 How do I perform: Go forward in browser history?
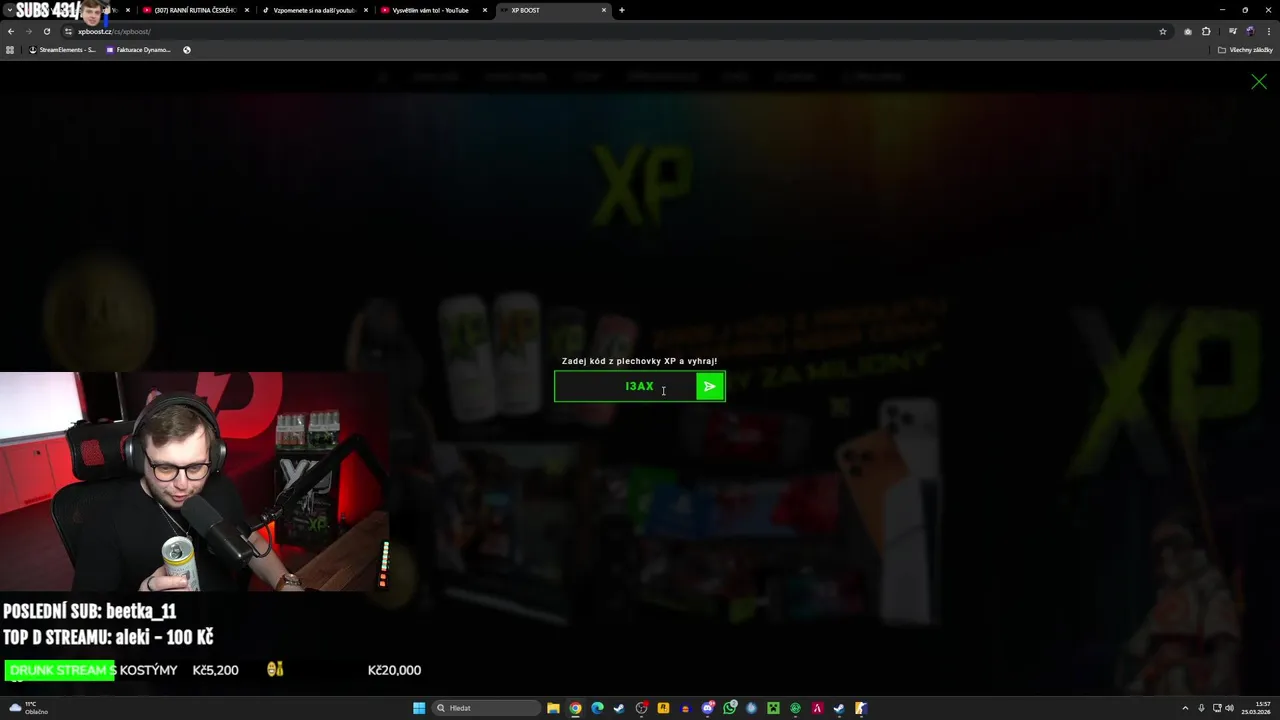point(28,31)
